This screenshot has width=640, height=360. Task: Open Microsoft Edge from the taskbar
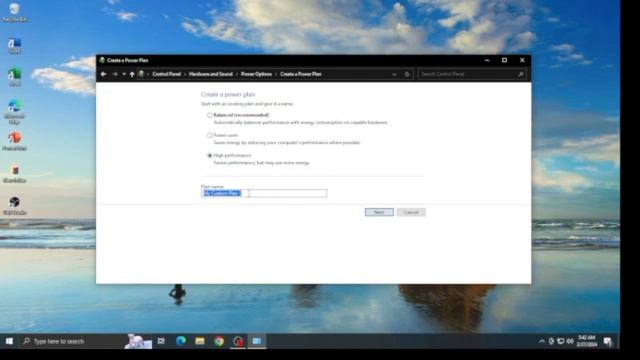(x=181, y=341)
